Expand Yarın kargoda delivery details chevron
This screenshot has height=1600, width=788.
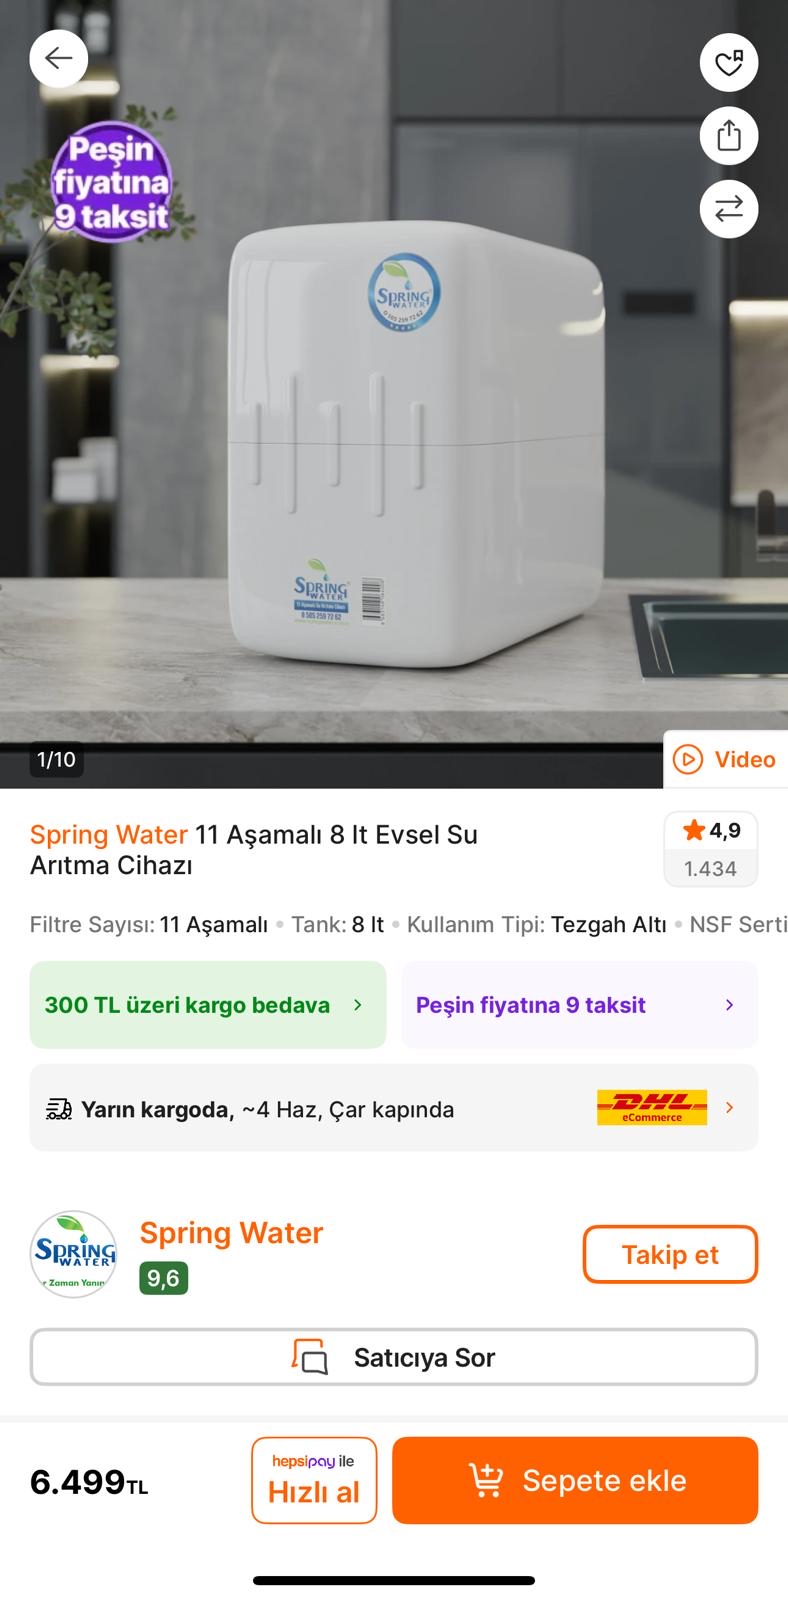coord(730,1108)
